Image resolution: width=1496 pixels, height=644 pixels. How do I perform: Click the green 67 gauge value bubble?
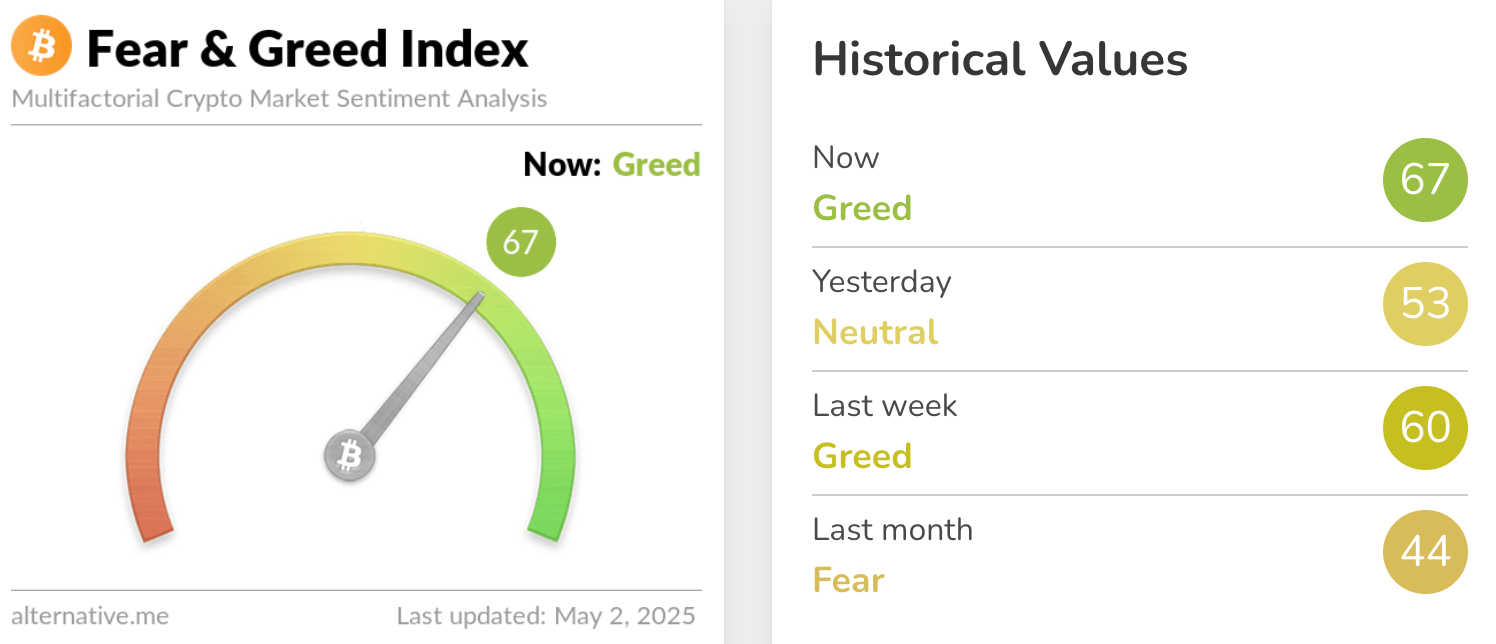(x=520, y=242)
